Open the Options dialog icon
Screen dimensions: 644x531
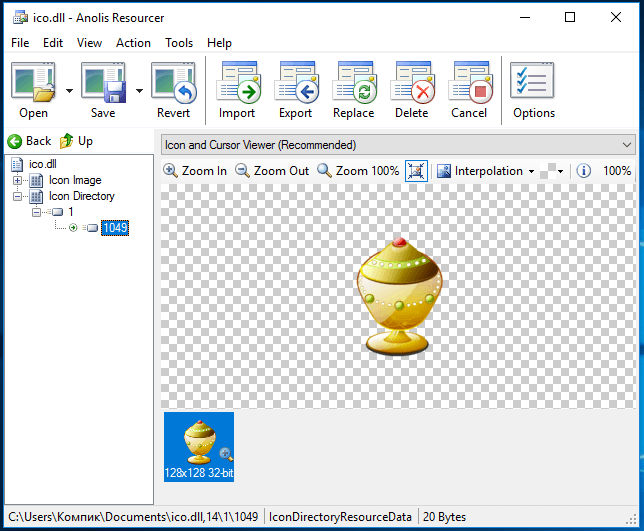coord(532,81)
